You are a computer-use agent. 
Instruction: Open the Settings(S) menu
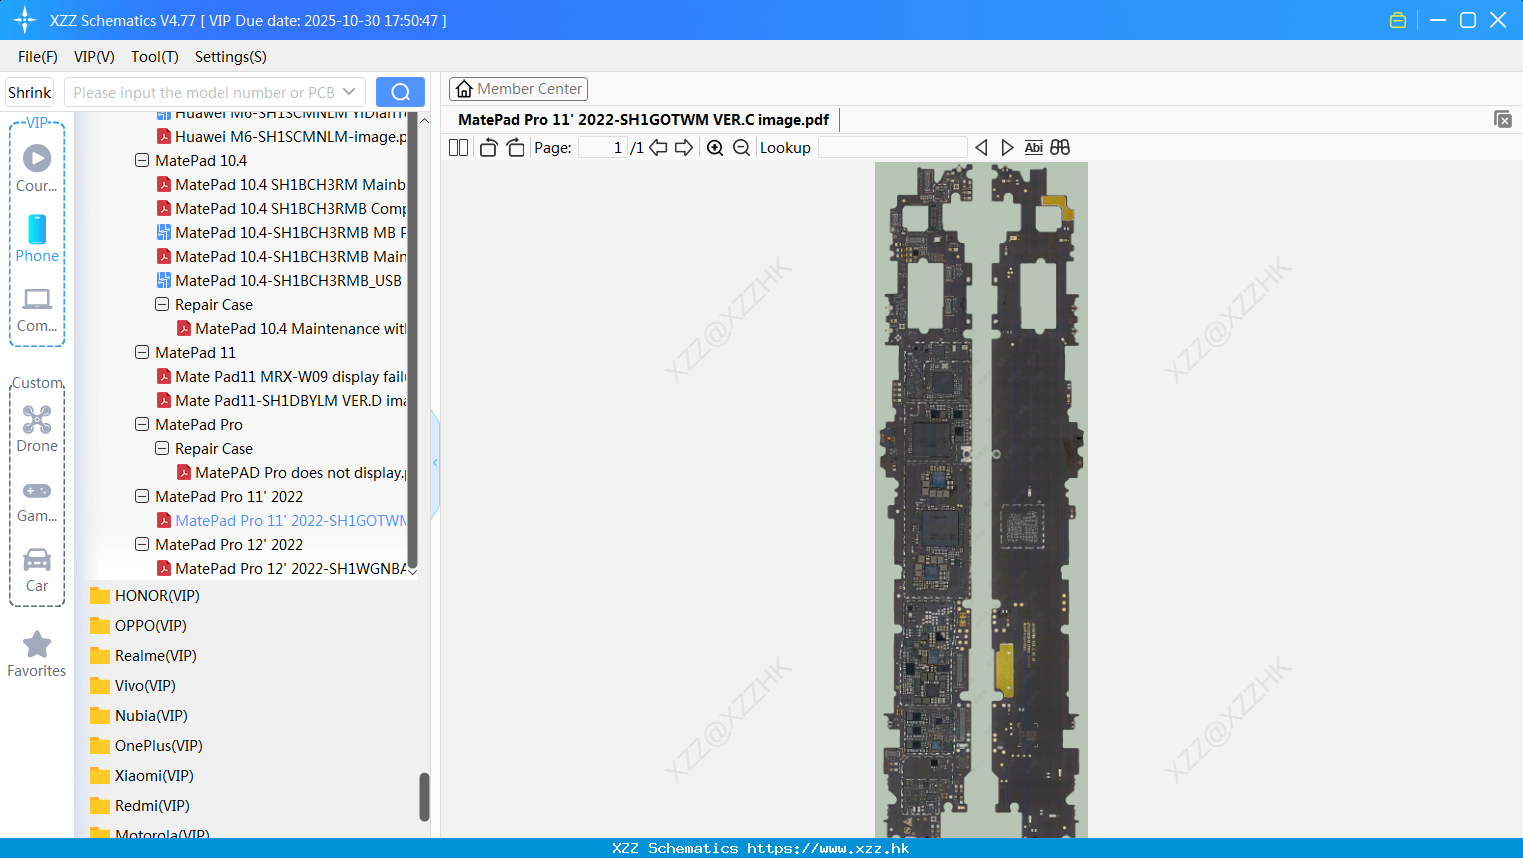pos(231,57)
